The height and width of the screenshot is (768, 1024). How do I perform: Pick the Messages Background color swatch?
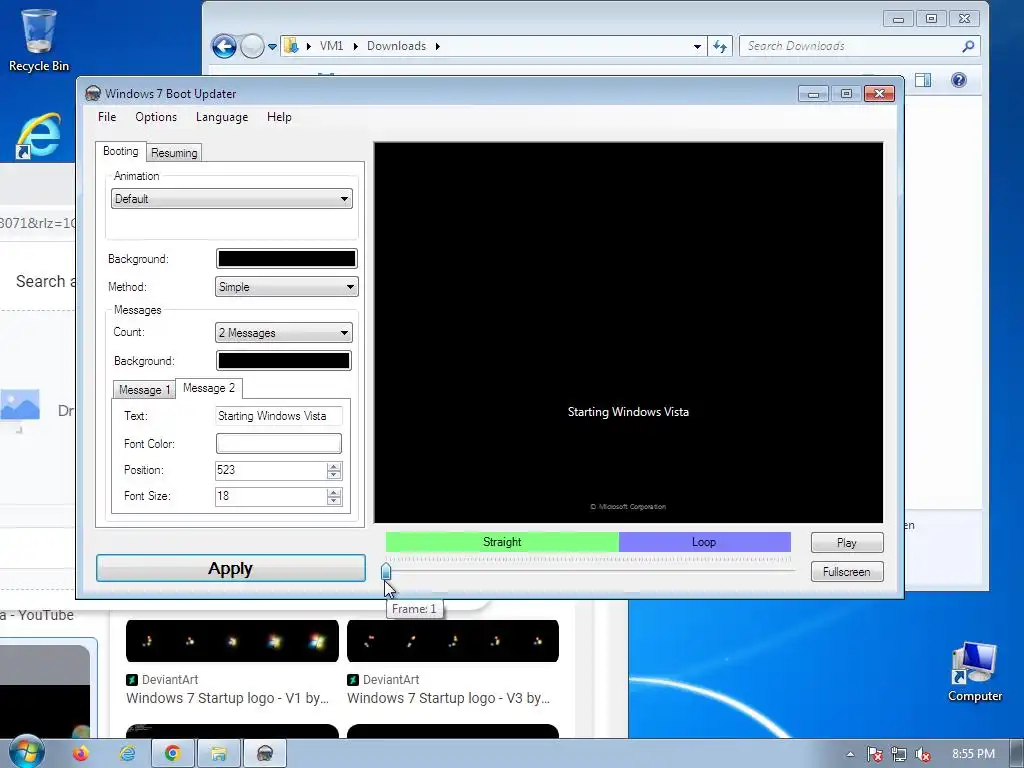pyautogui.click(x=283, y=360)
